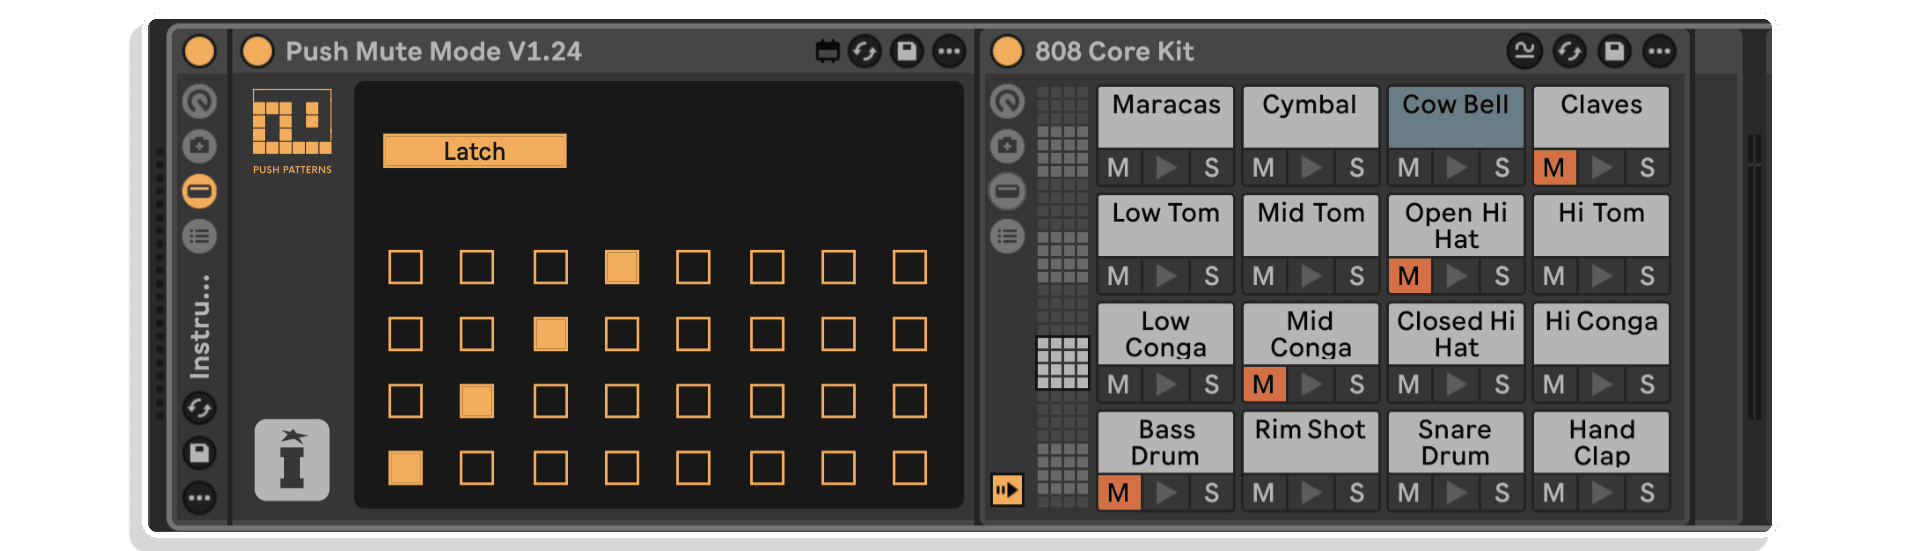Solo the Low Conga pad
1920x551 pixels.
[x=1212, y=384]
